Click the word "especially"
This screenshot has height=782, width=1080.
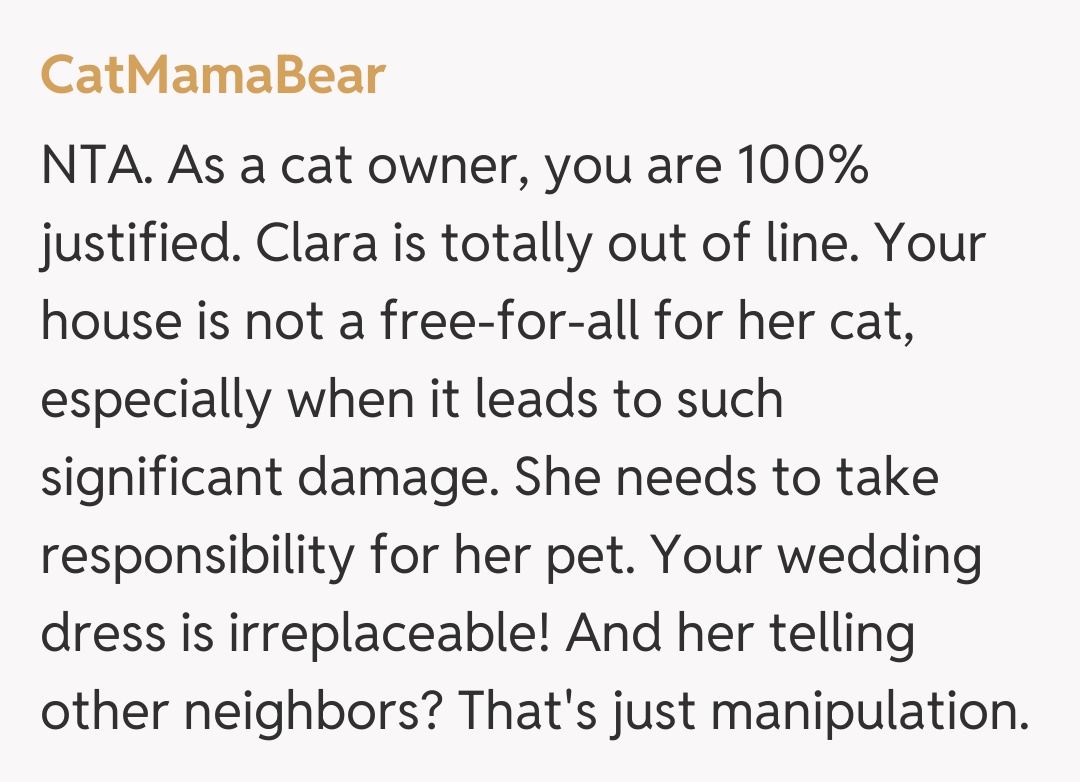click(156, 400)
